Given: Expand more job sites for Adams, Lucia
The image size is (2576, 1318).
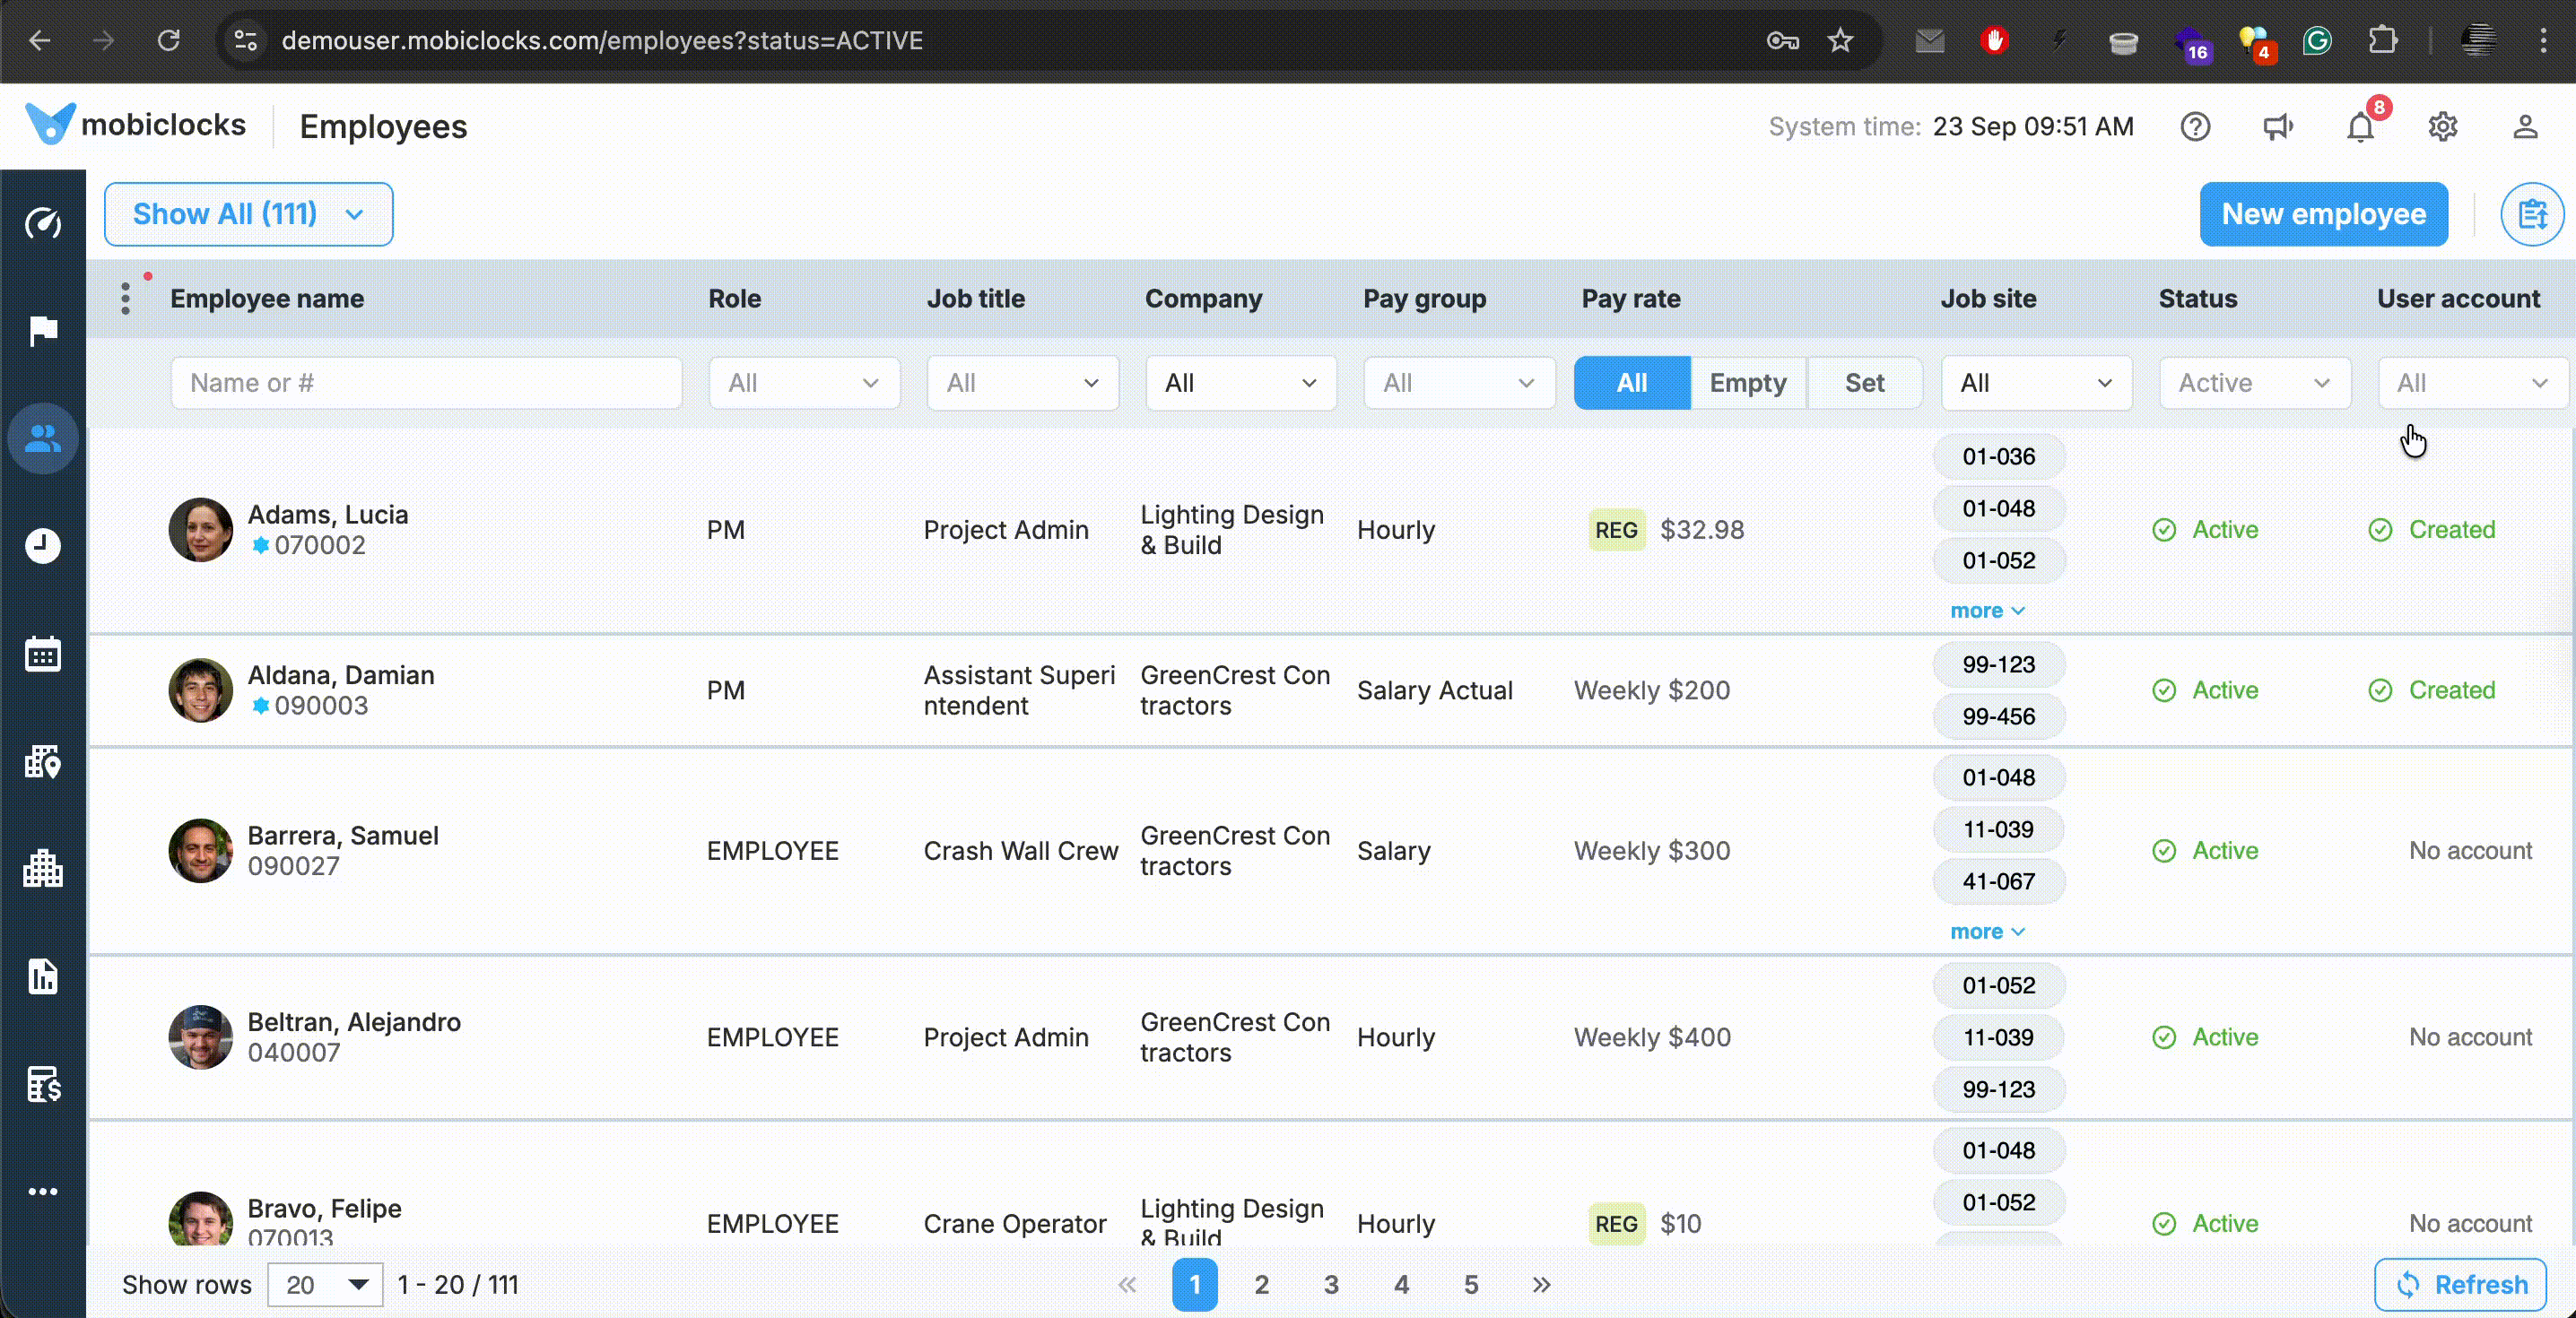Looking at the screenshot, I should point(1986,611).
